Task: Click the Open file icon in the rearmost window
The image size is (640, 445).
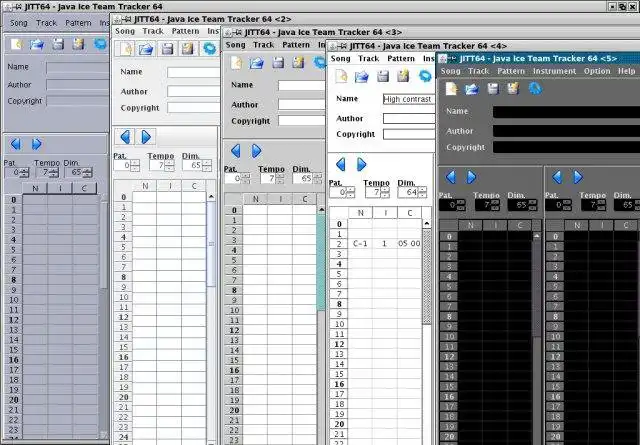Action: click(x=37, y=44)
